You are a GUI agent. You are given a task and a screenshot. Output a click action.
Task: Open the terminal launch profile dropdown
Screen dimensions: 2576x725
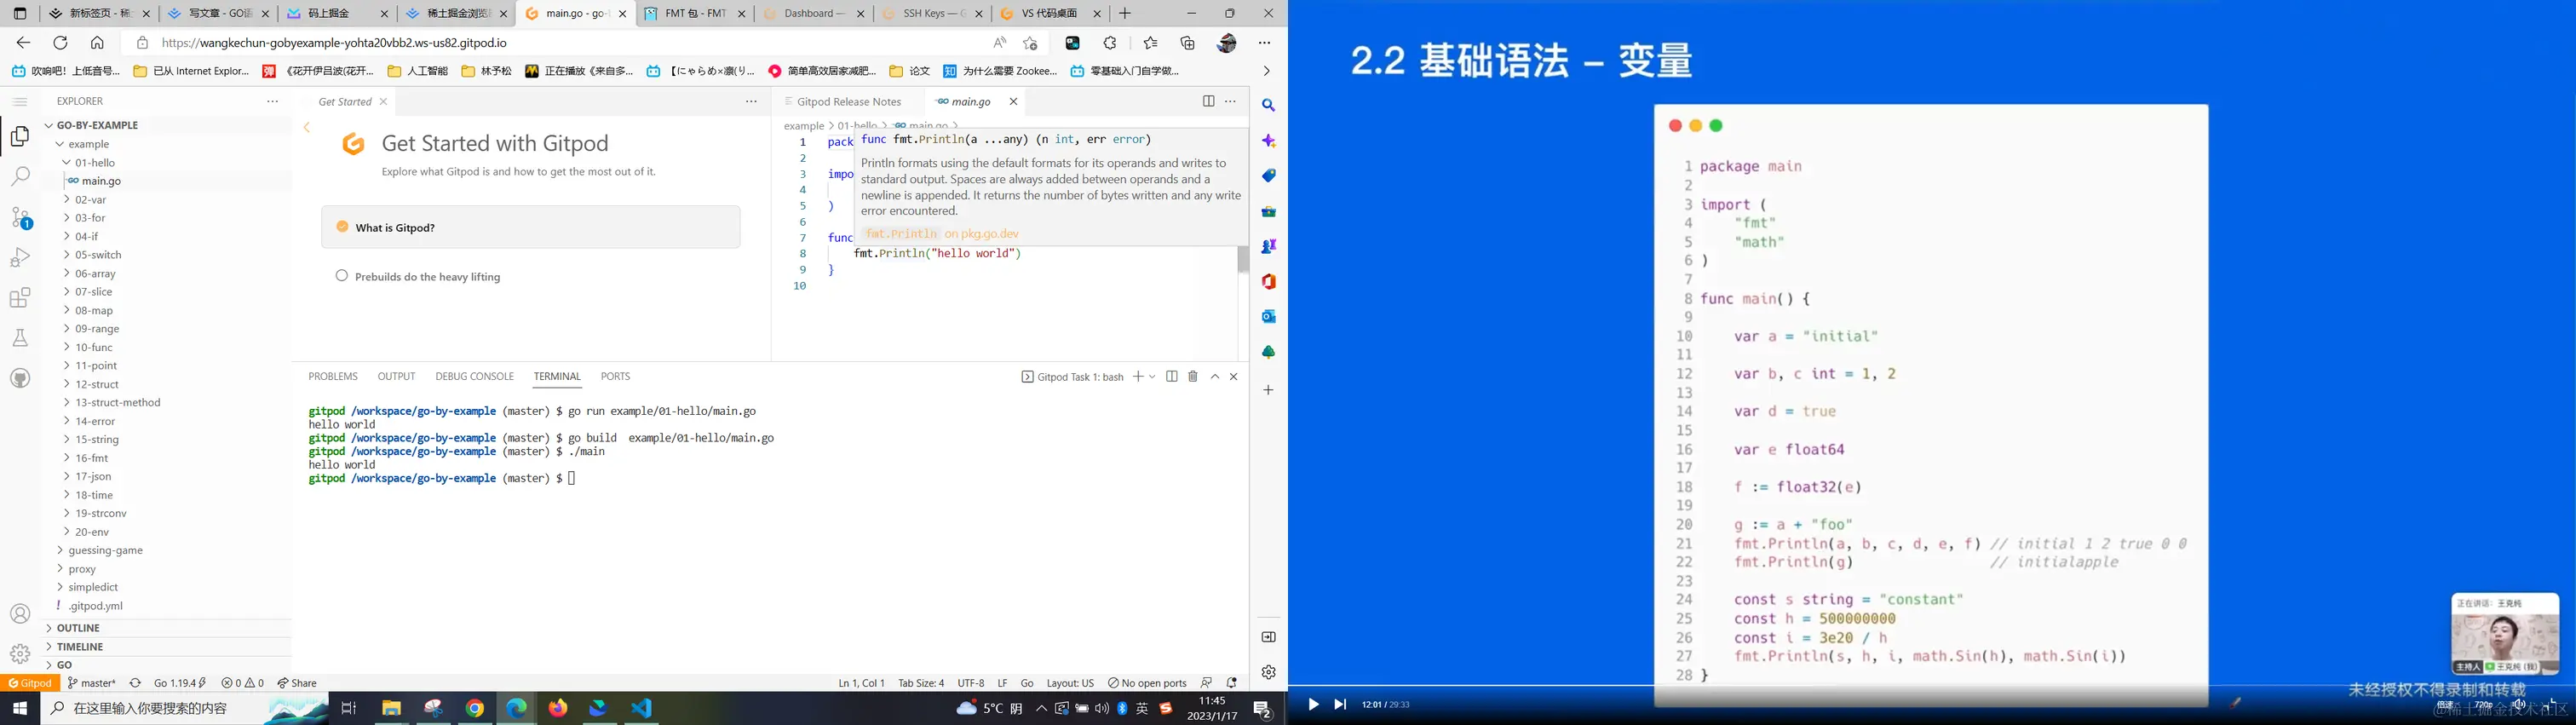(x=1152, y=376)
